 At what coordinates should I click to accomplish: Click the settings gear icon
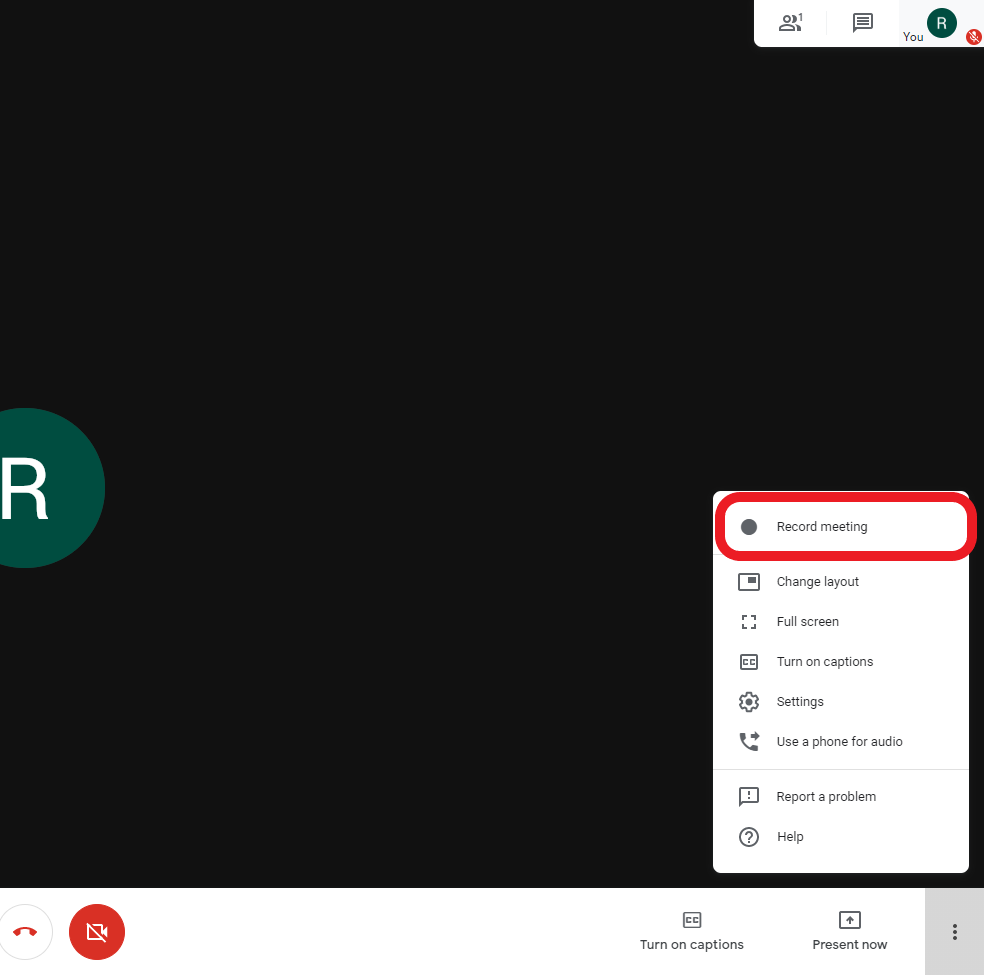point(749,702)
